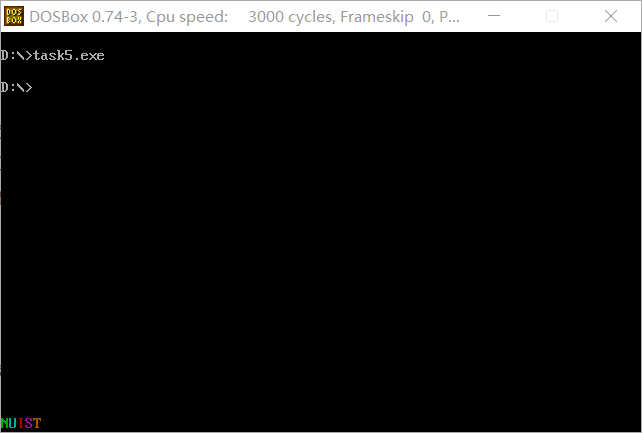
Task: Click the cyan U letter
Action: (13, 423)
